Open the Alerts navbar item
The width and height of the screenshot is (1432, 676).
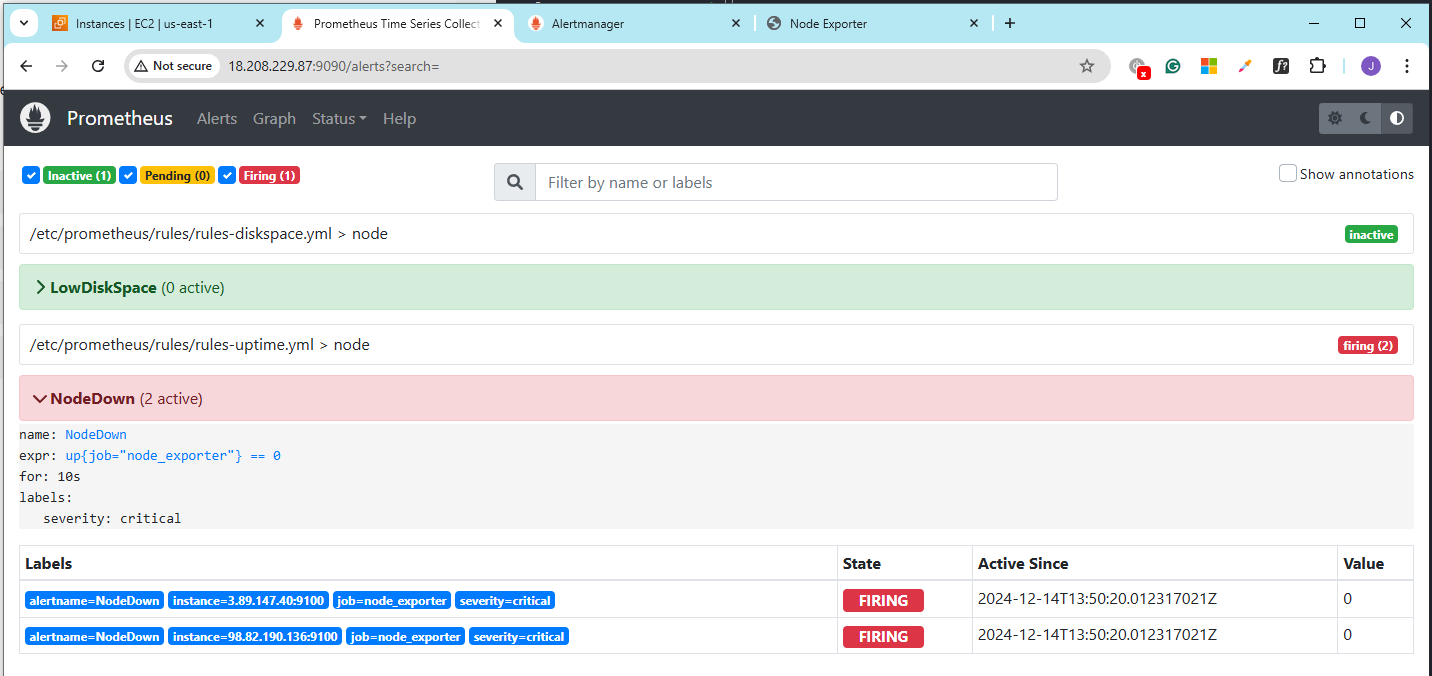pos(217,118)
